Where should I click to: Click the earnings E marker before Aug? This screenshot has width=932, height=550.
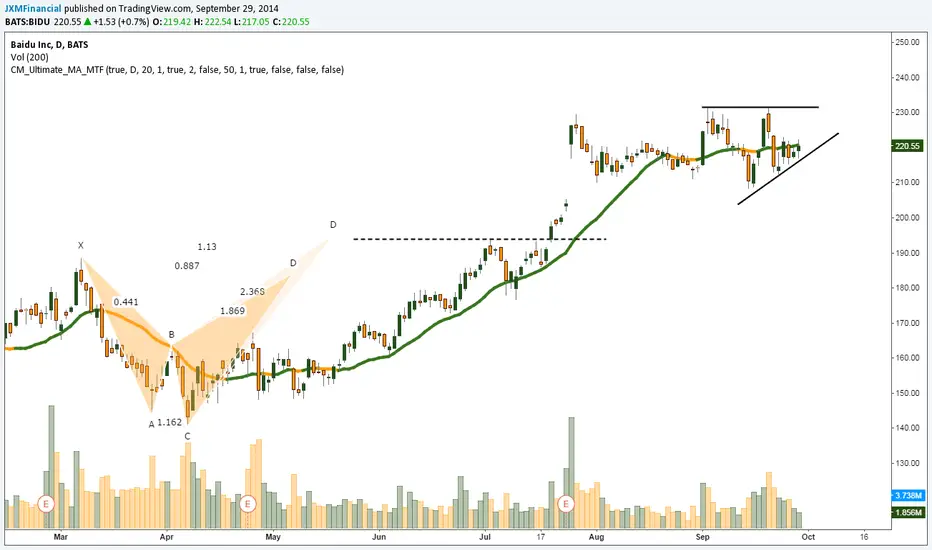pos(565,504)
